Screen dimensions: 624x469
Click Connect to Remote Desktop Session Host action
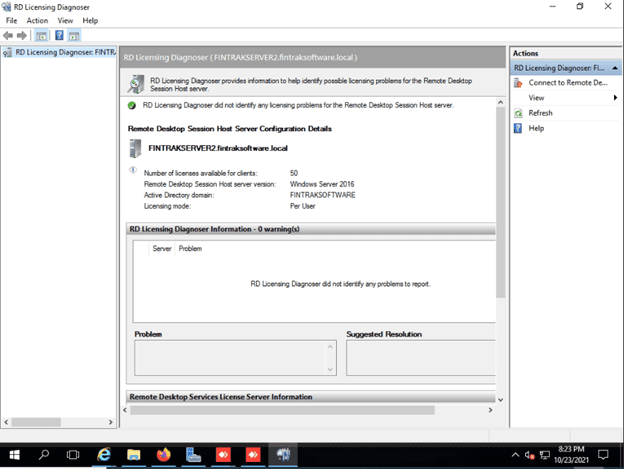tap(567, 83)
